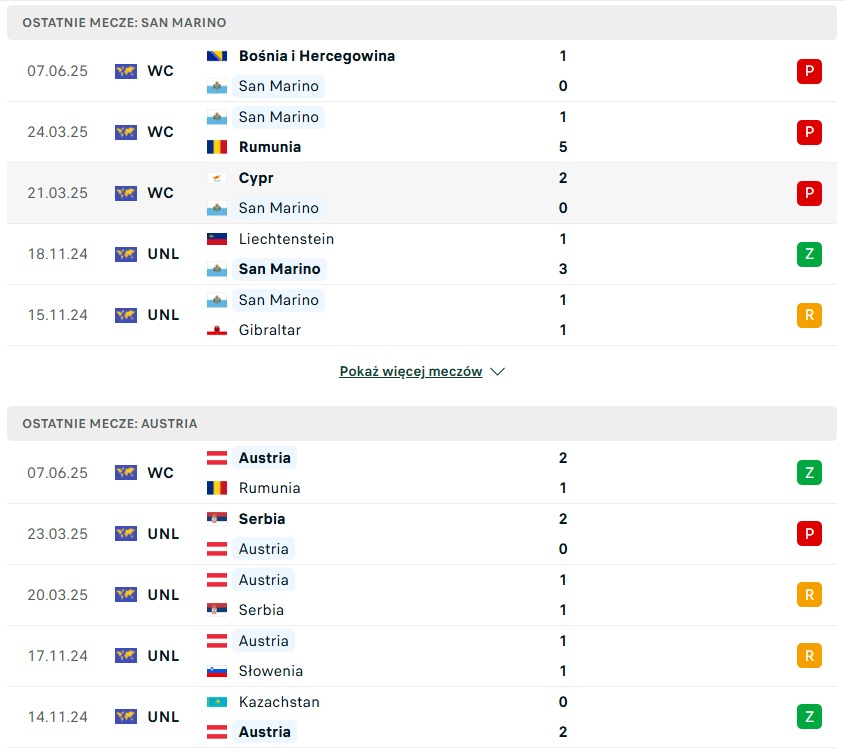Click the Liechtenstein flag icon
This screenshot has height=750, width=845.
tap(217, 239)
